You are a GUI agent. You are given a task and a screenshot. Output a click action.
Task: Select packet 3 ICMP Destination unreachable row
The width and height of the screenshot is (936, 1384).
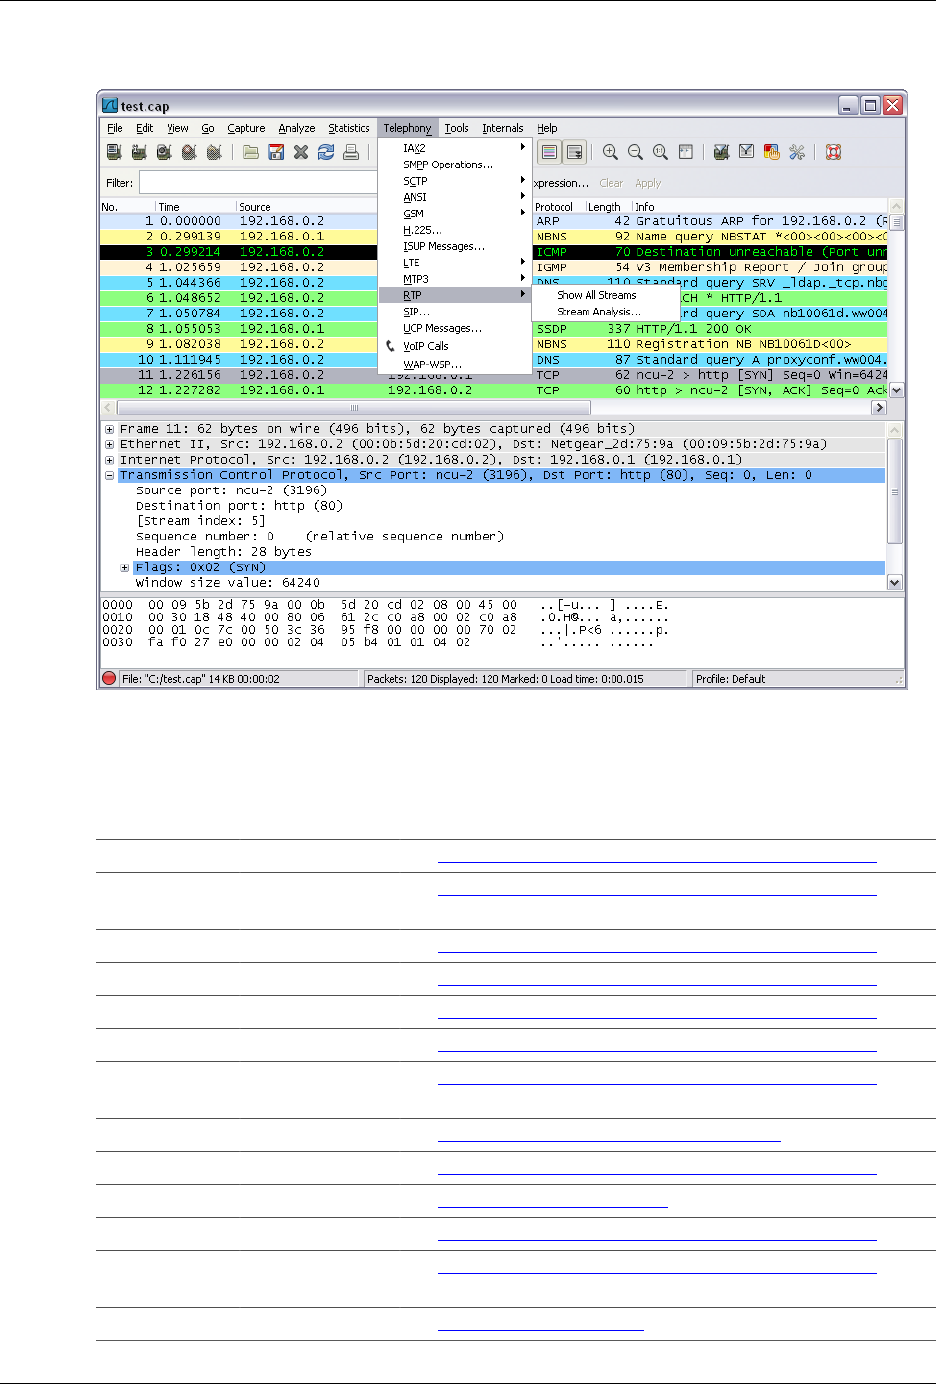494,252
